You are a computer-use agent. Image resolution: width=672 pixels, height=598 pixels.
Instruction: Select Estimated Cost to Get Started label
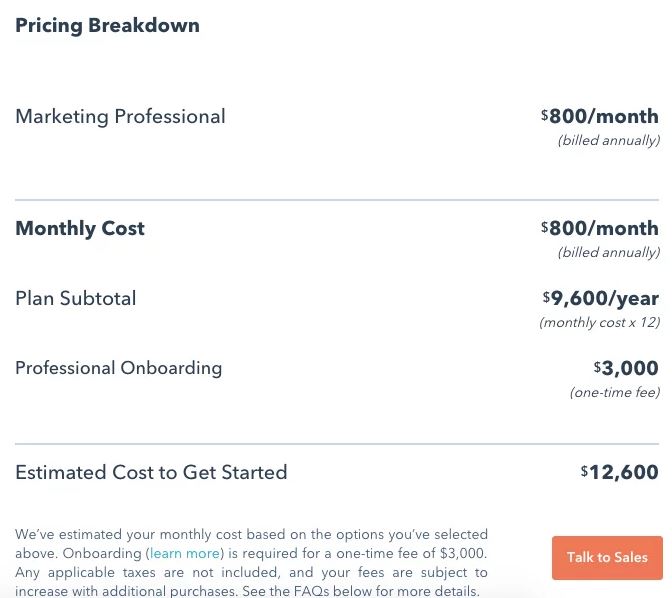click(x=151, y=472)
